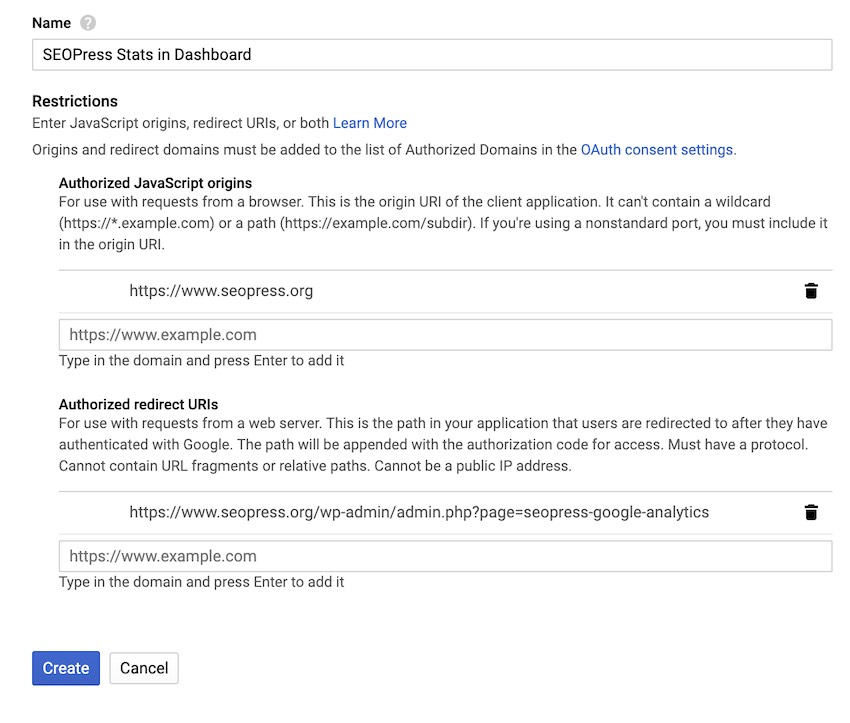Remove the seopress-google-analytics redirect URI via trash icon
The height and width of the screenshot is (723, 850).
810,512
